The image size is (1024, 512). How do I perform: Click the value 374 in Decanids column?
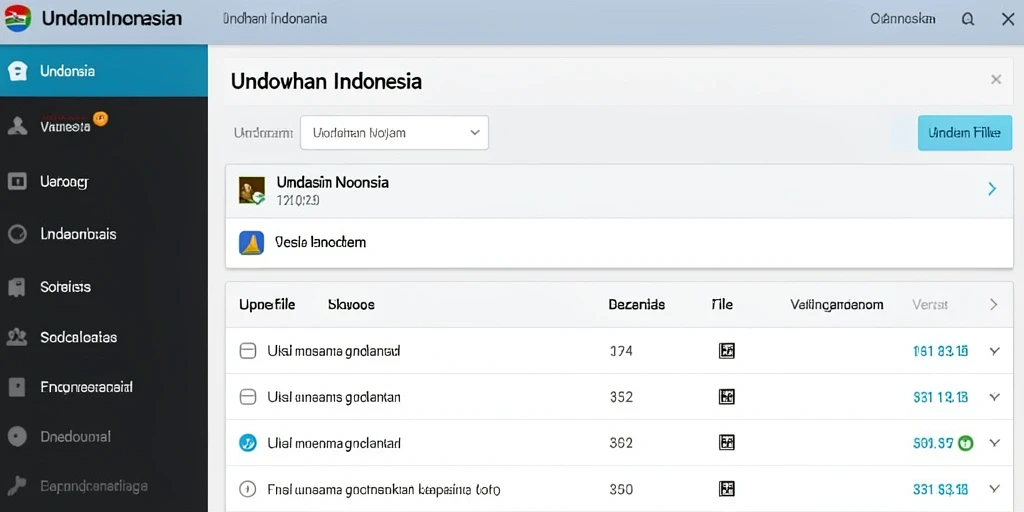point(621,351)
